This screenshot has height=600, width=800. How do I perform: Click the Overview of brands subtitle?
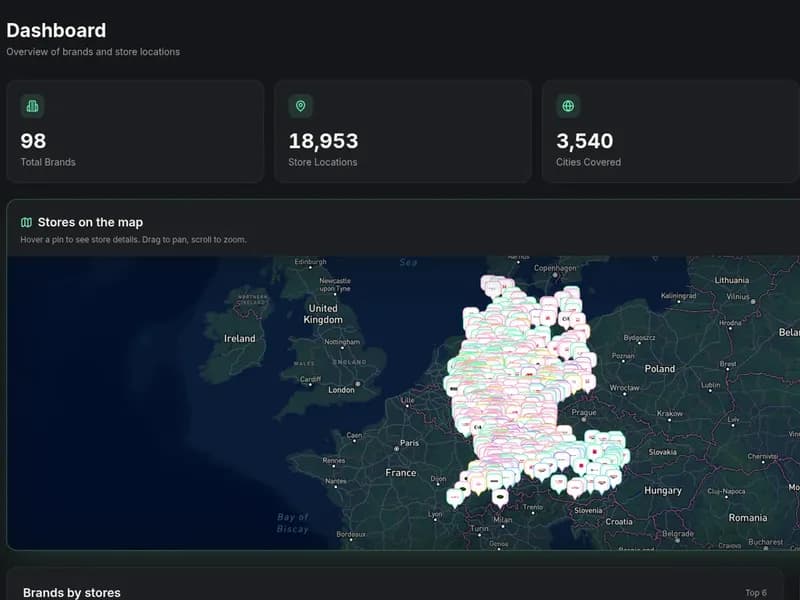pyautogui.click(x=93, y=52)
